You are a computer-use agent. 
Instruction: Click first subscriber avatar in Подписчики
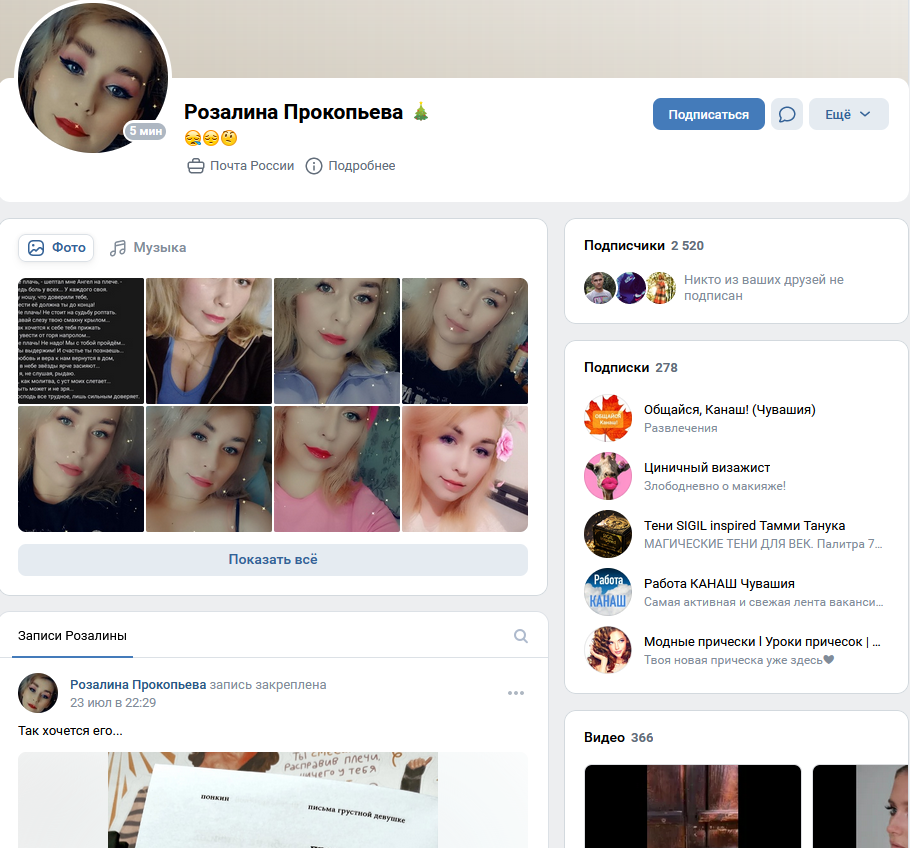[599, 288]
